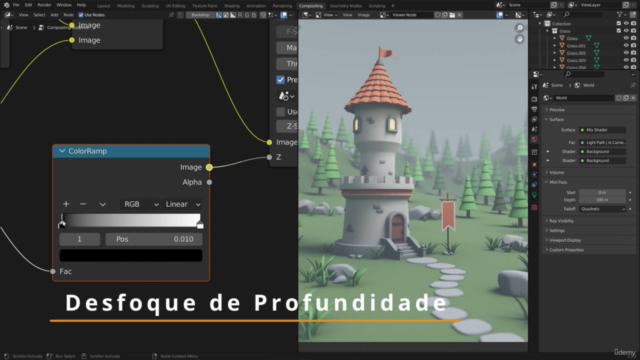
Task: Expand the Grass.001 object row
Action: point(555,46)
